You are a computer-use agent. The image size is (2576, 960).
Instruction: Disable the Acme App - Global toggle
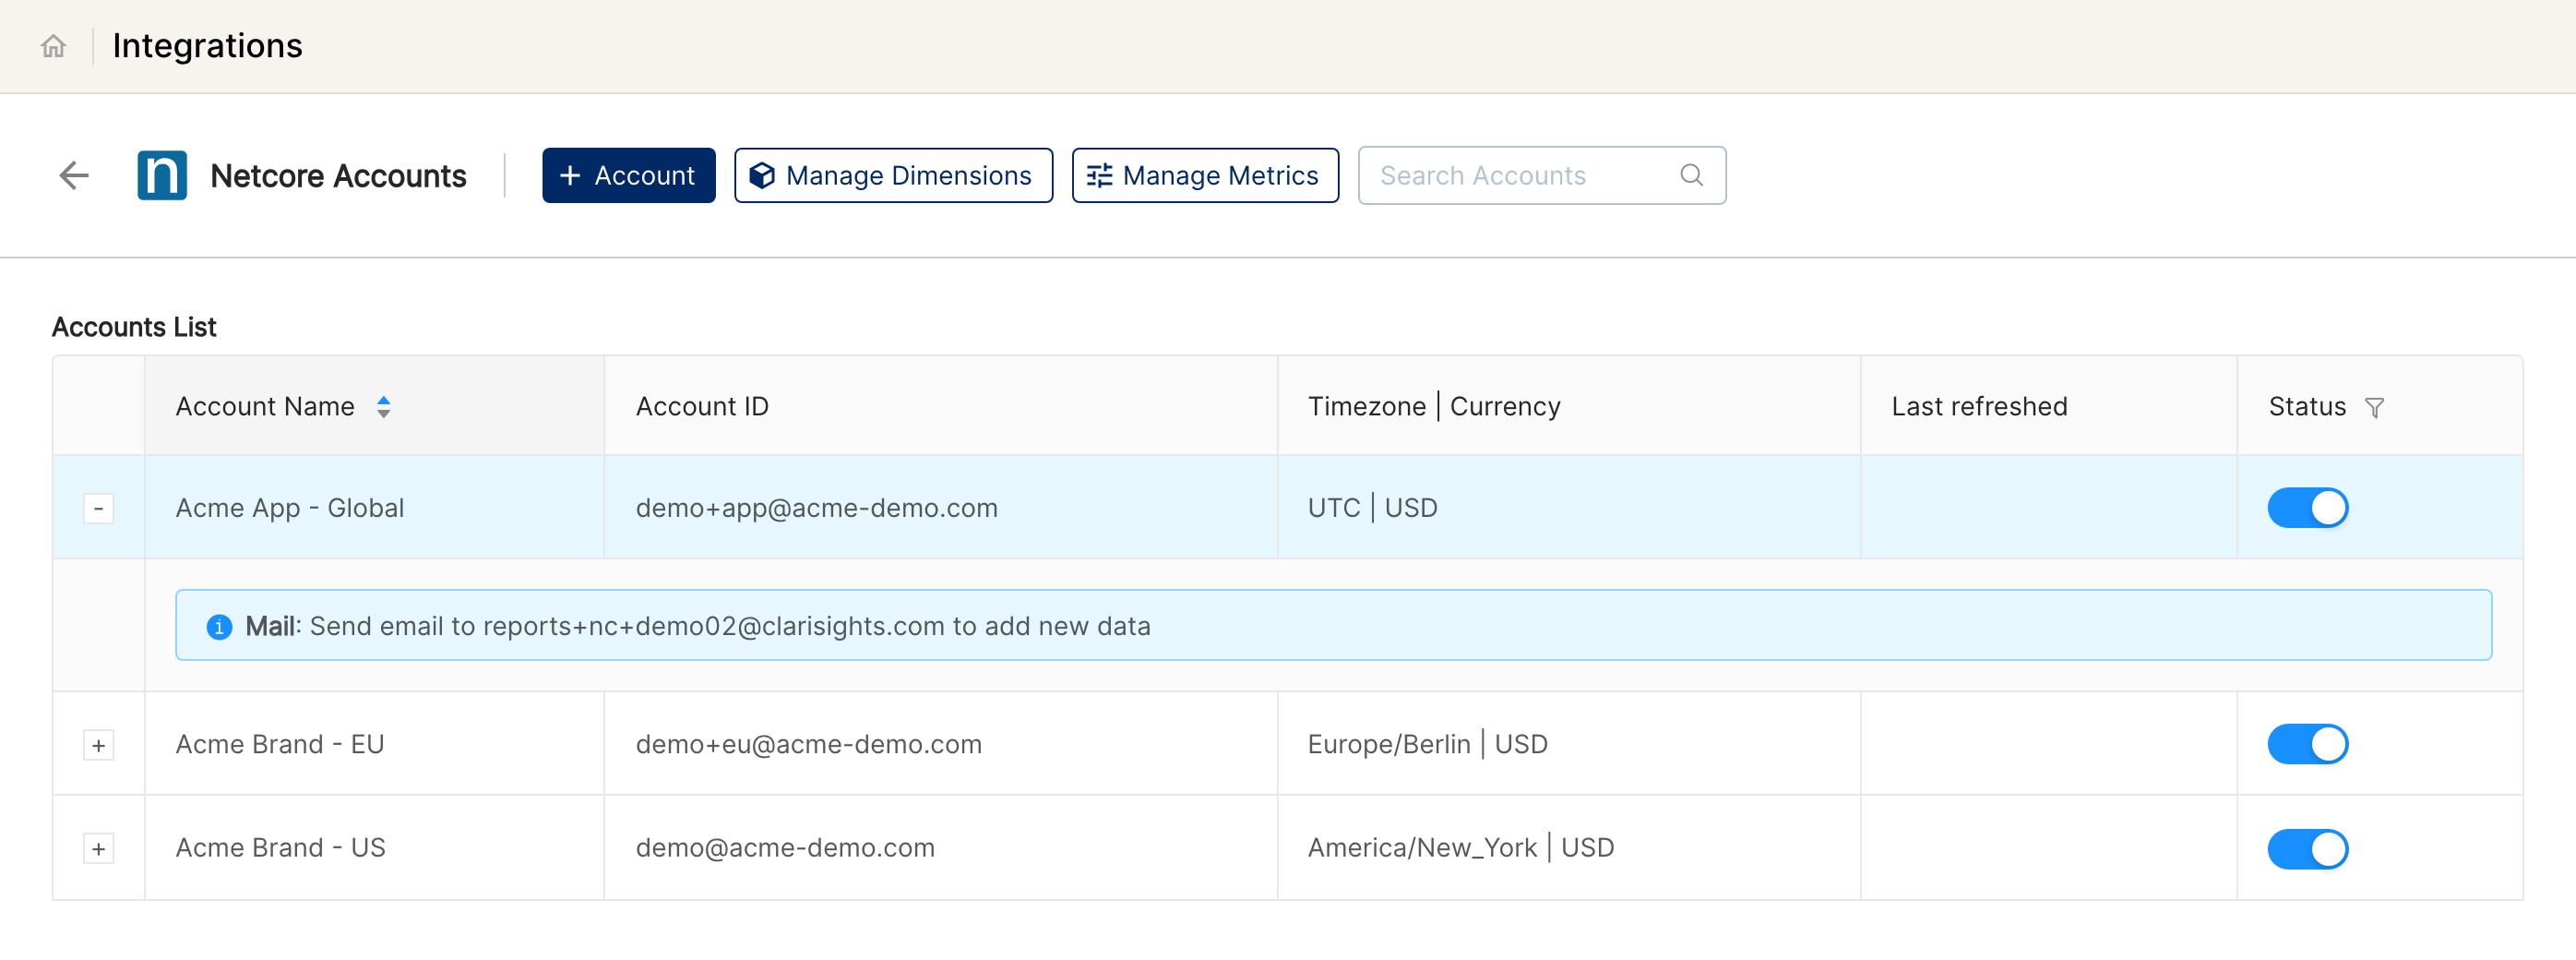coord(2307,508)
